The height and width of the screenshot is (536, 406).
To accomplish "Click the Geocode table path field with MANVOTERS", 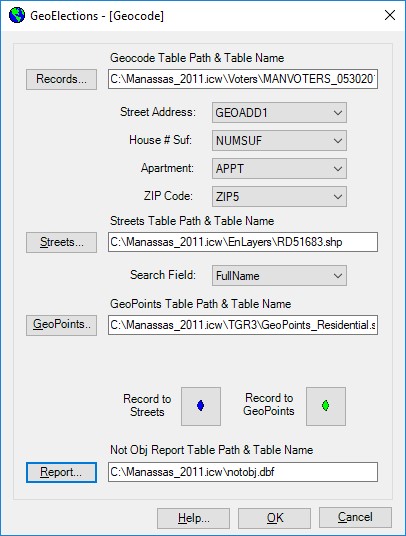I will [x=243, y=79].
